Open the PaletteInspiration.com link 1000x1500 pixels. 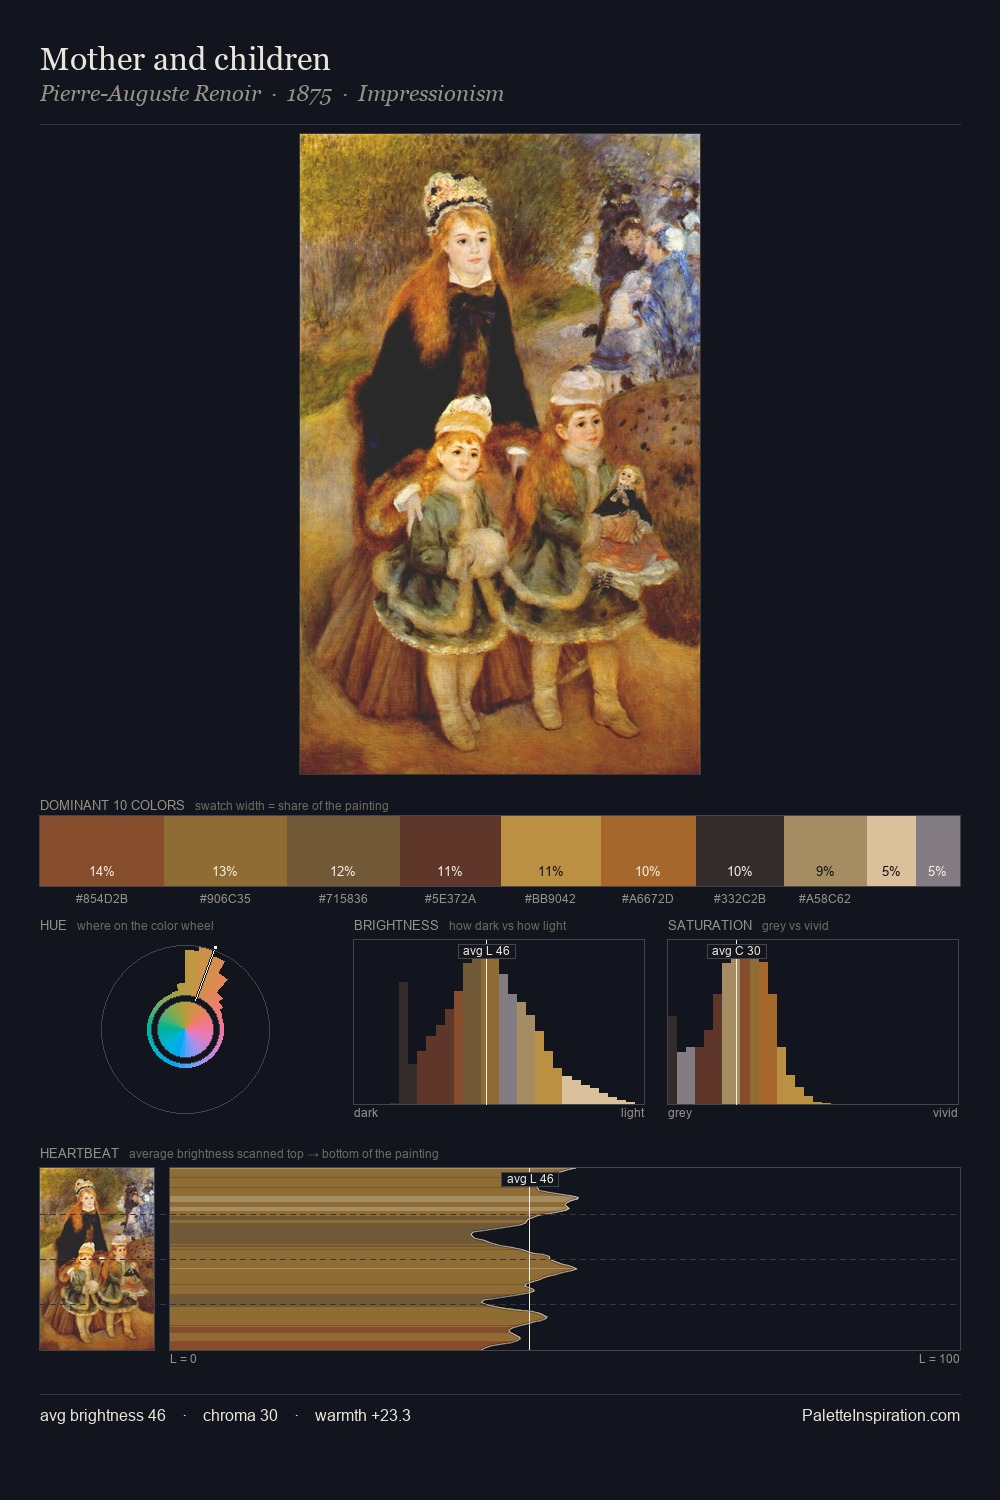(881, 1416)
